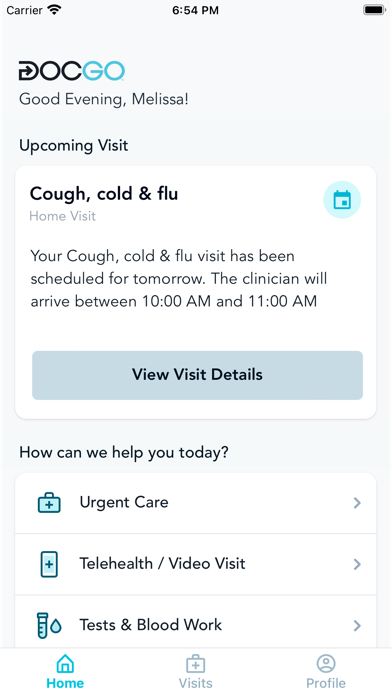
Task: Tap the calendar icon on the visit card
Action: click(x=342, y=200)
